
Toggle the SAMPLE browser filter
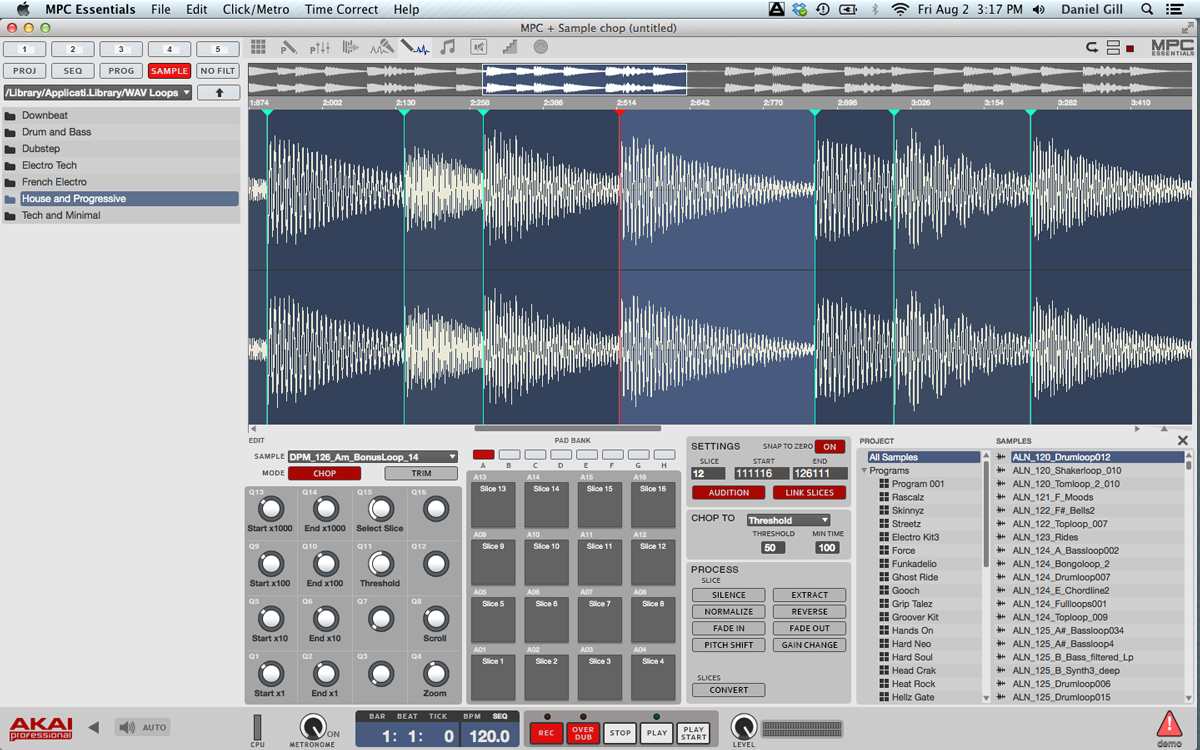[x=169, y=71]
